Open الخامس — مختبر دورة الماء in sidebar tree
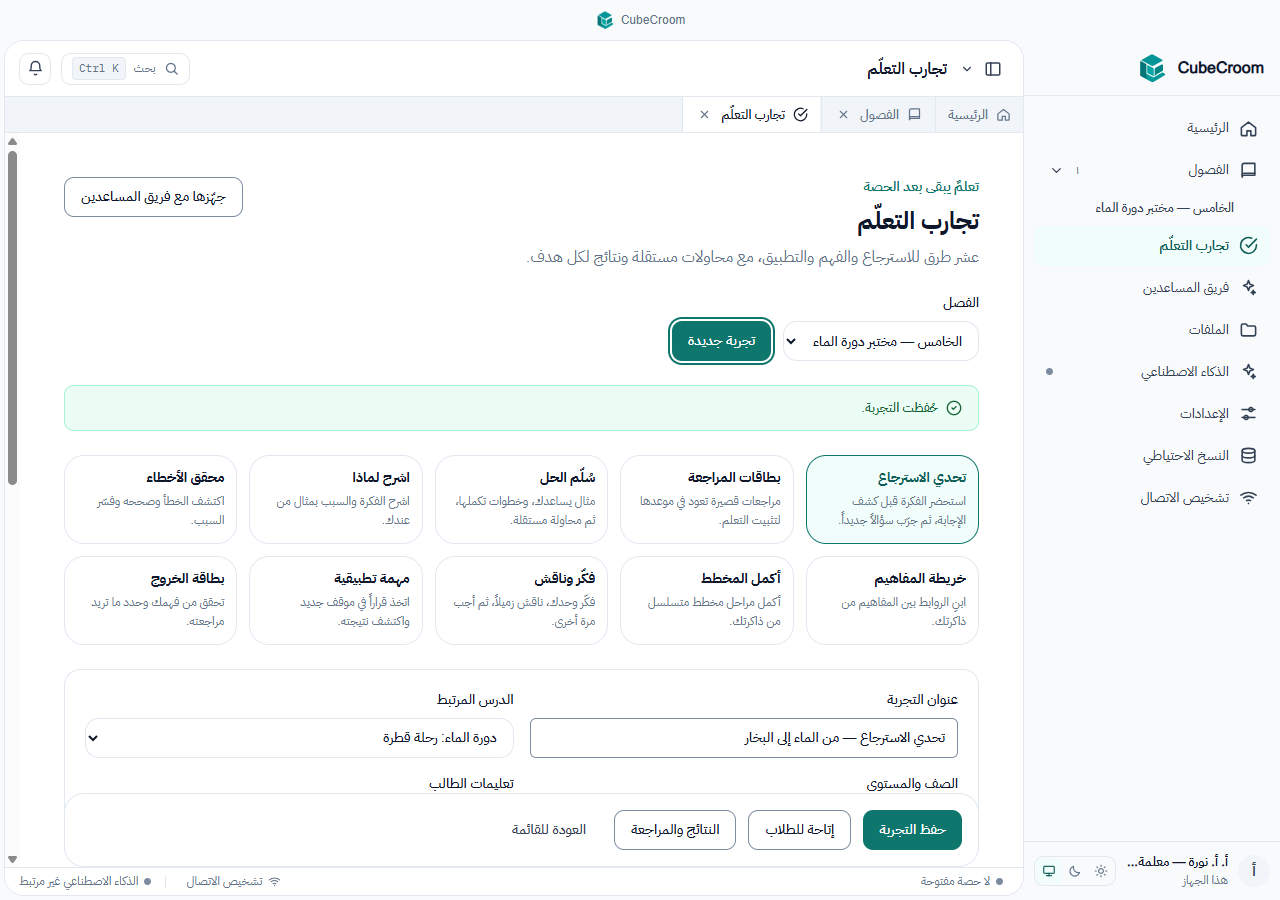The width and height of the screenshot is (1280, 900). pyautogui.click(x=1165, y=208)
